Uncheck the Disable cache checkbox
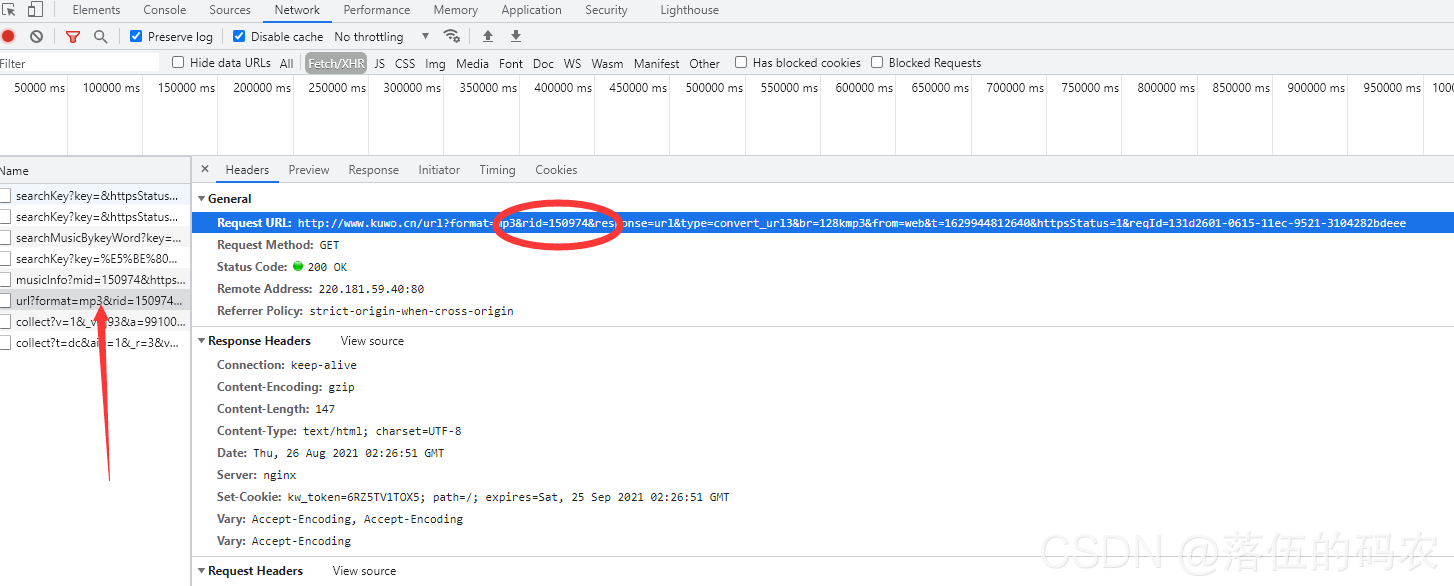 [240, 36]
